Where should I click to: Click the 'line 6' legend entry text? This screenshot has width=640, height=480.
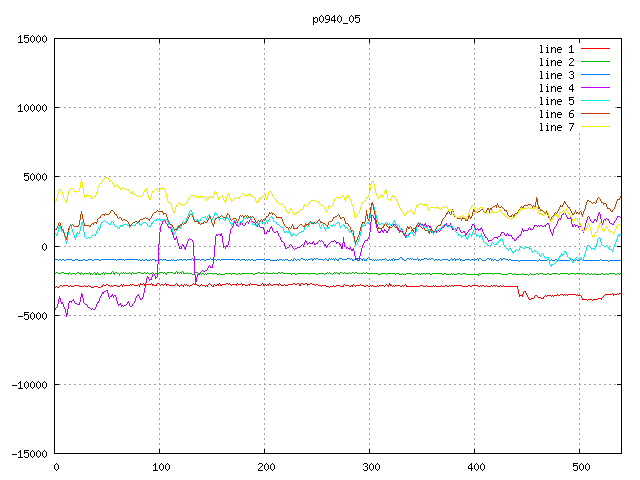click(x=557, y=114)
